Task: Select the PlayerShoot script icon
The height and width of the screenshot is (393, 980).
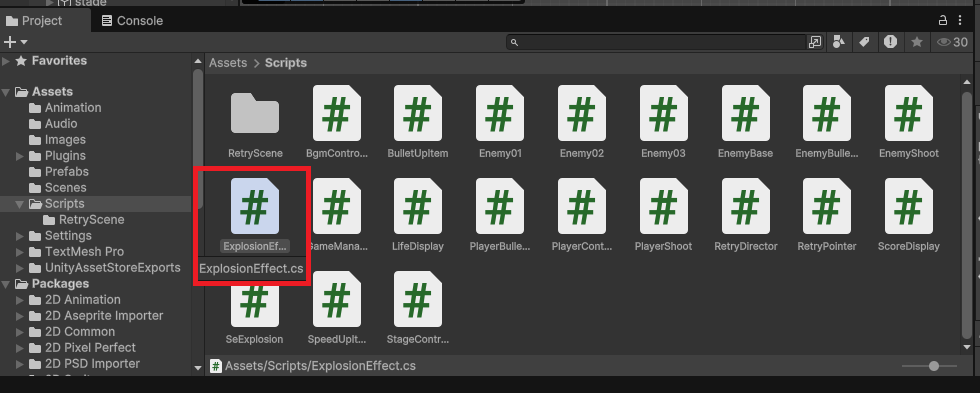Action: coord(663,206)
